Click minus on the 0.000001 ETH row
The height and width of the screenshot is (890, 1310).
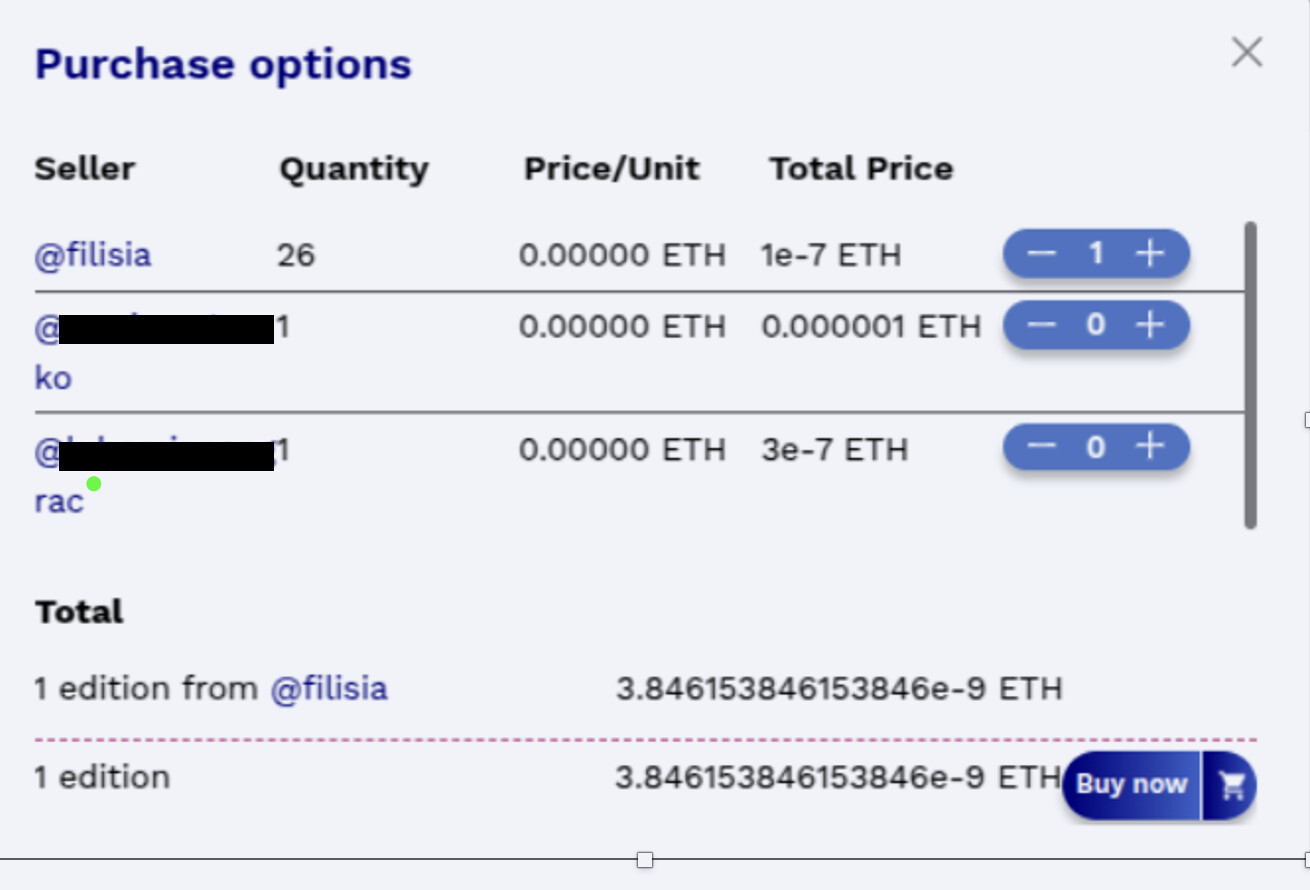(1041, 325)
